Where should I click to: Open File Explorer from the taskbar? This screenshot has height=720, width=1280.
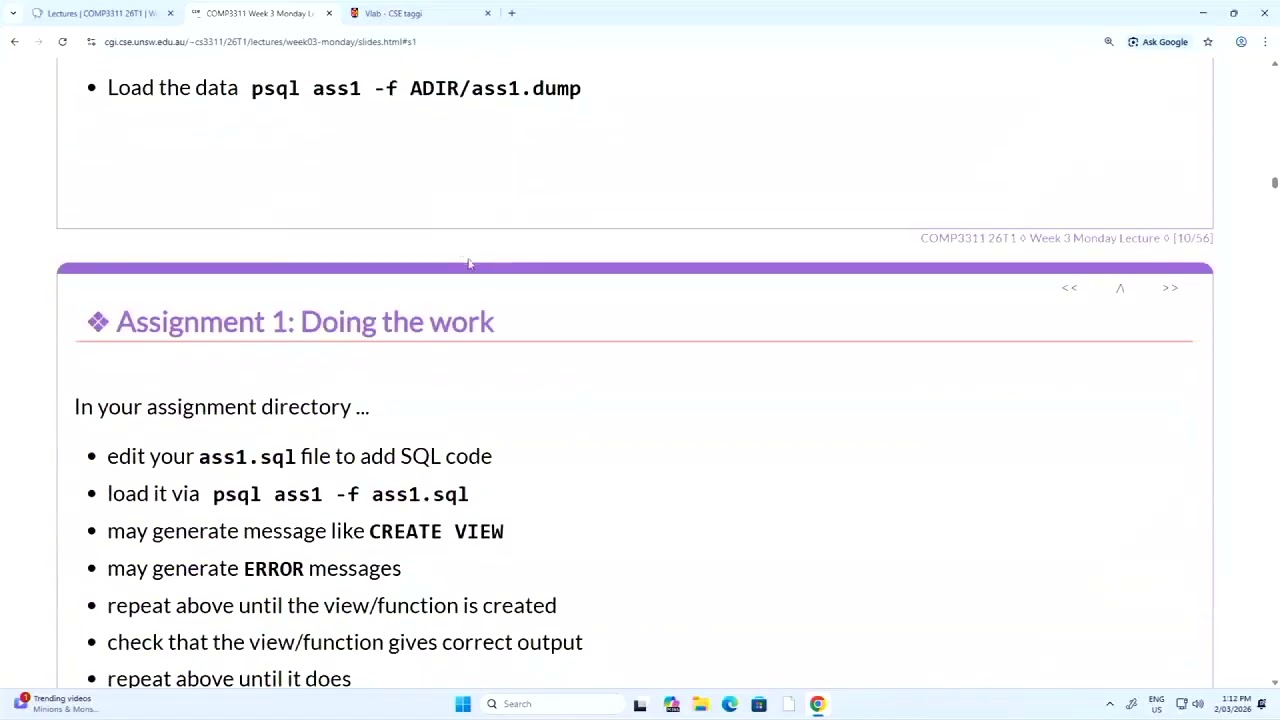click(700, 704)
